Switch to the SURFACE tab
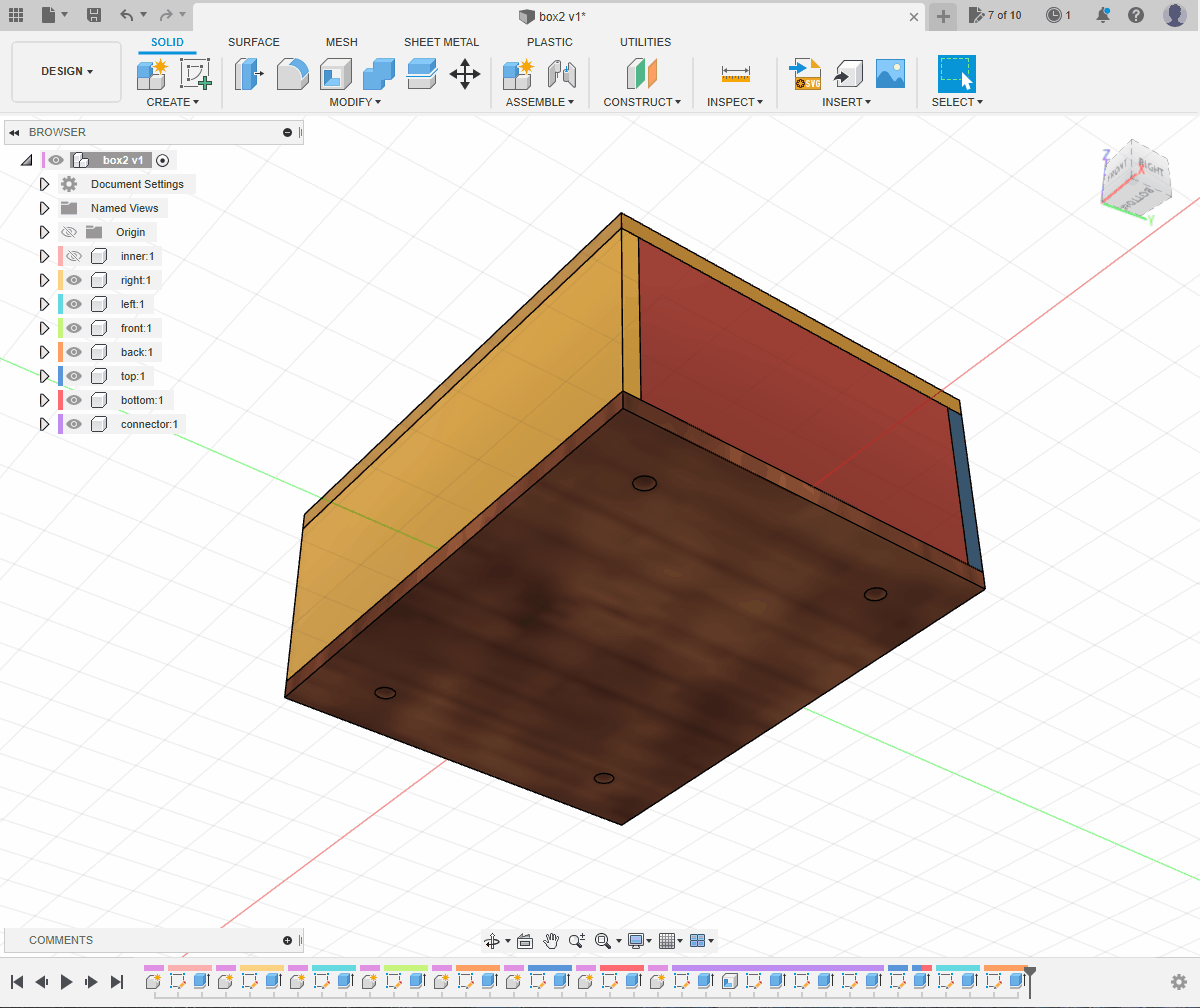The width and height of the screenshot is (1200, 1008). (254, 42)
